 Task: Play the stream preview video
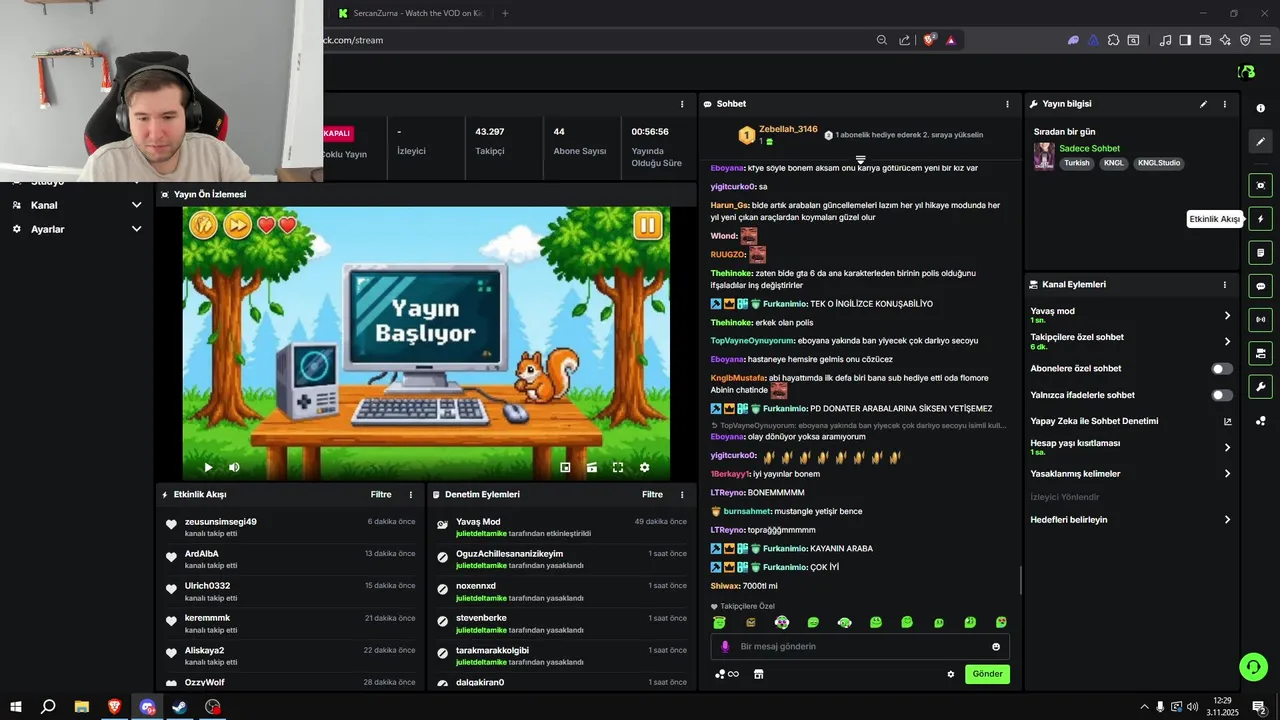tap(208, 467)
